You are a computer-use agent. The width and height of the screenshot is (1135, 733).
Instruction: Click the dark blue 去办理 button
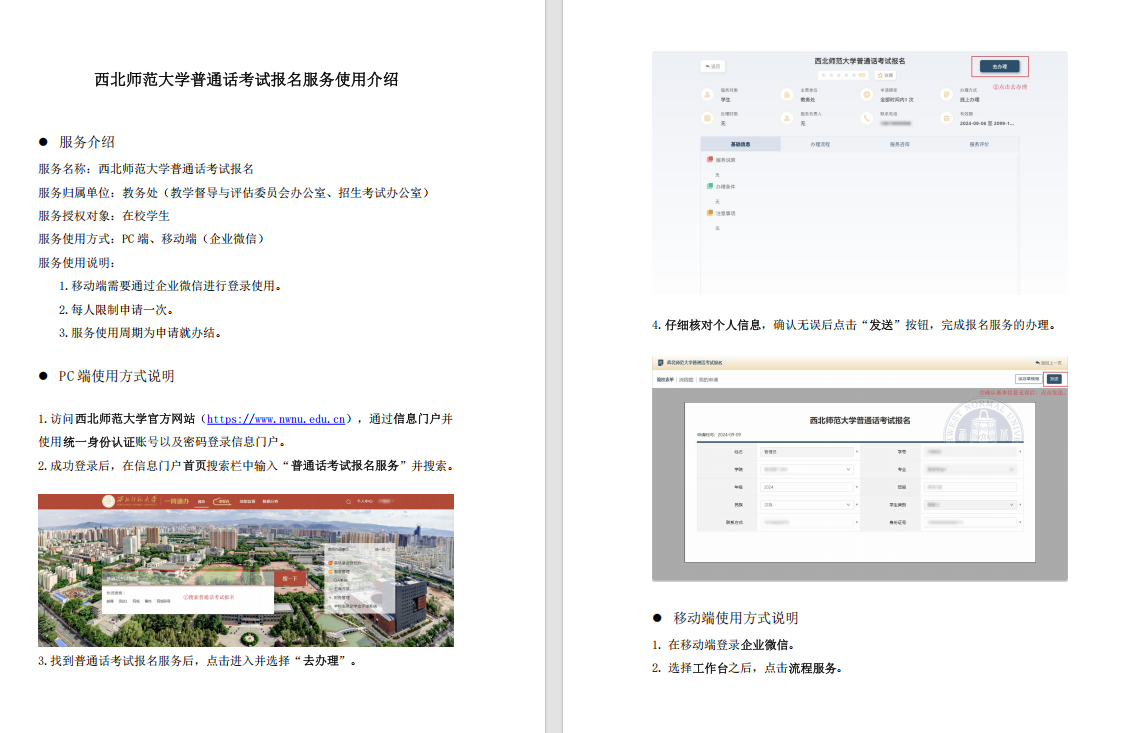point(999,66)
